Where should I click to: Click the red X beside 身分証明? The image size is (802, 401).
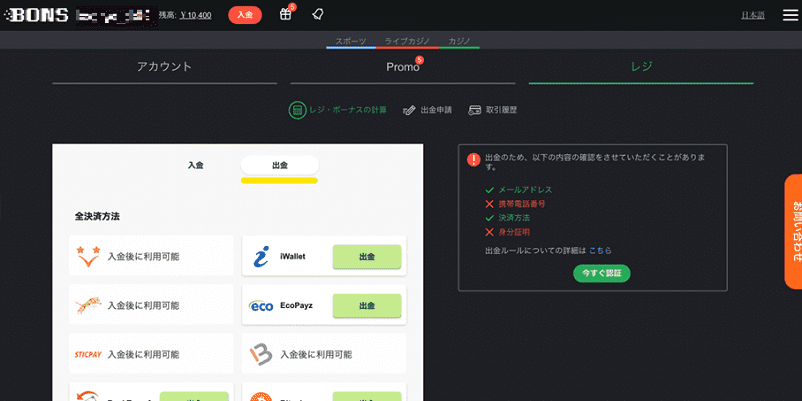pos(489,232)
